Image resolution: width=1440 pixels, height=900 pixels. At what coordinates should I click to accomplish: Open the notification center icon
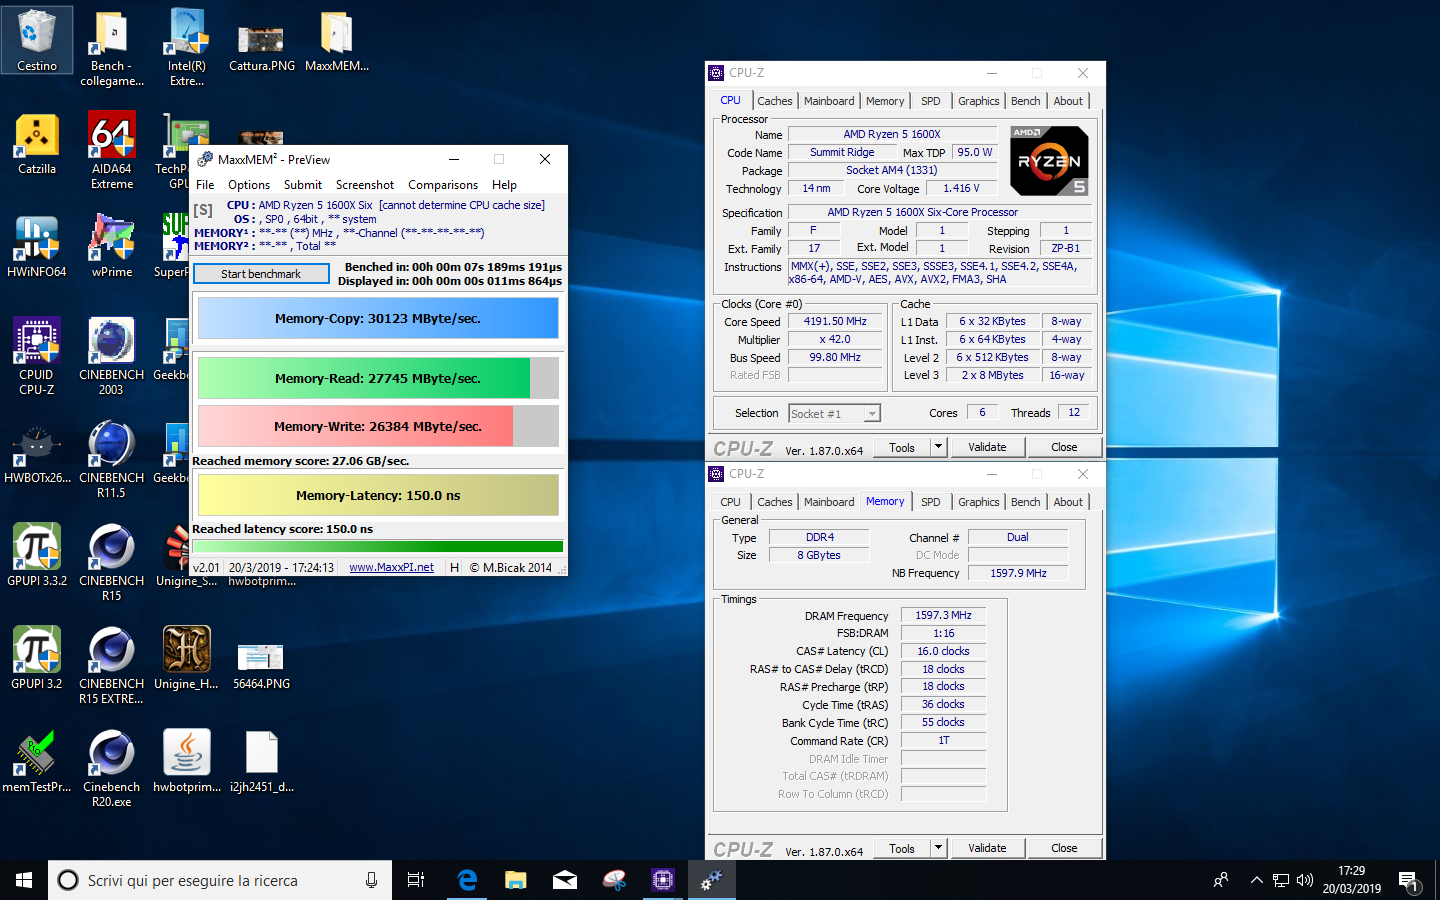click(x=1409, y=880)
